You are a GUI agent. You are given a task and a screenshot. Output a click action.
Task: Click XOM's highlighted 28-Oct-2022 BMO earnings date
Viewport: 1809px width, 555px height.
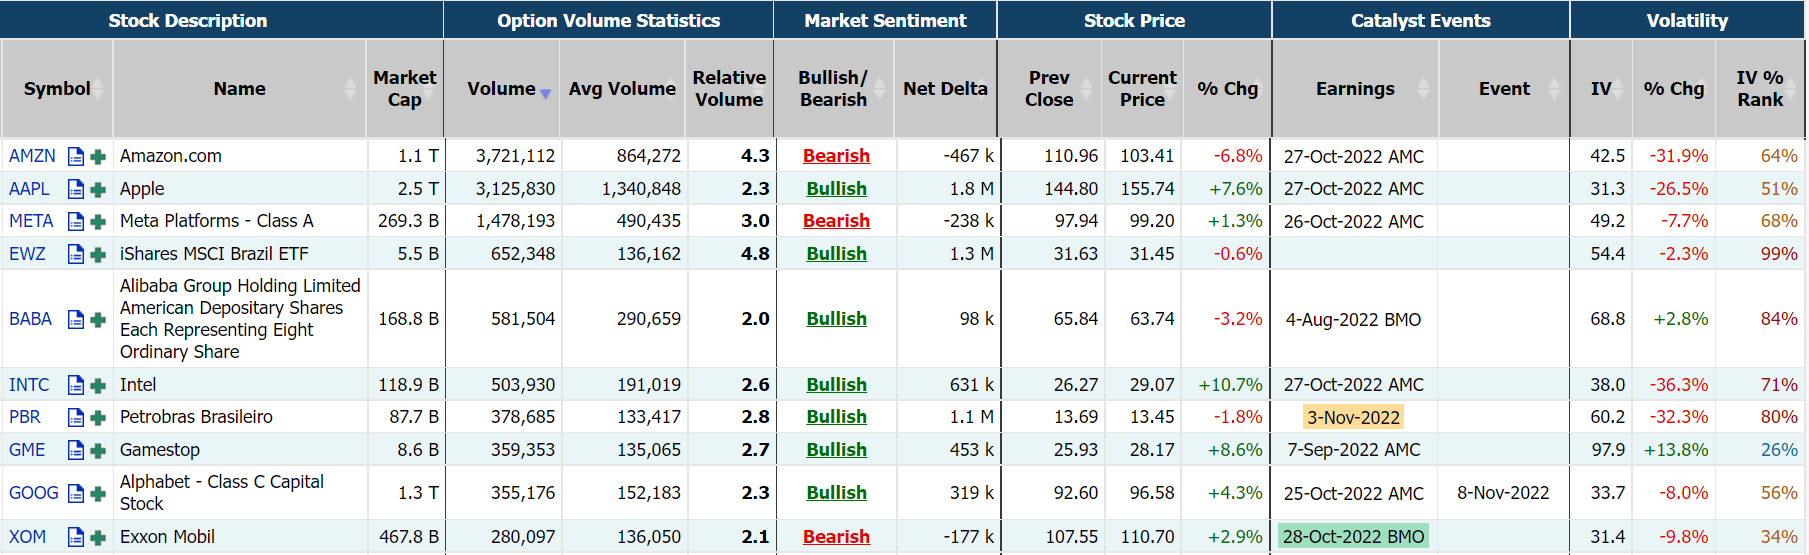[x=1353, y=537]
